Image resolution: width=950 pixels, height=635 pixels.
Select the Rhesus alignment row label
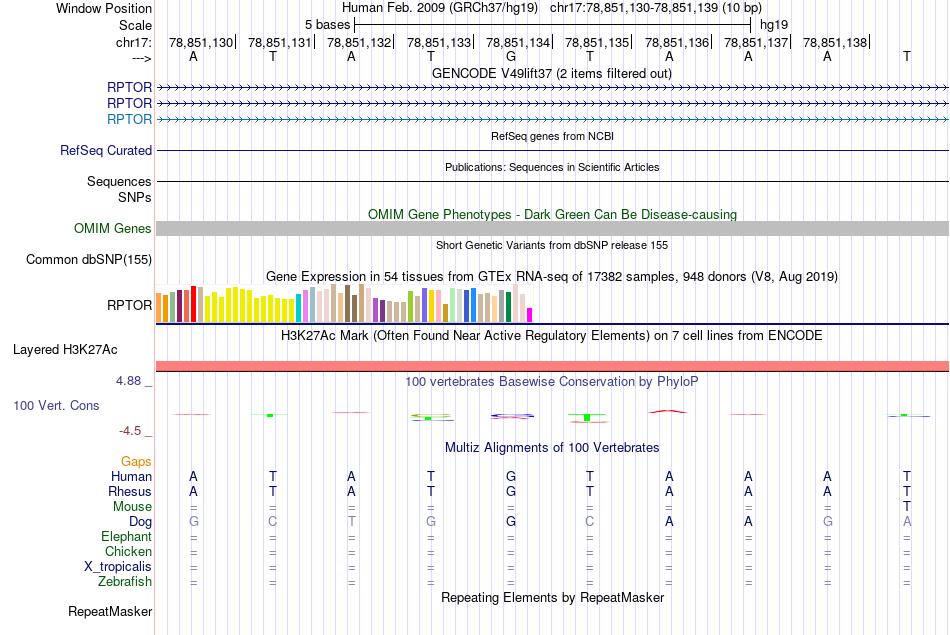point(130,491)
